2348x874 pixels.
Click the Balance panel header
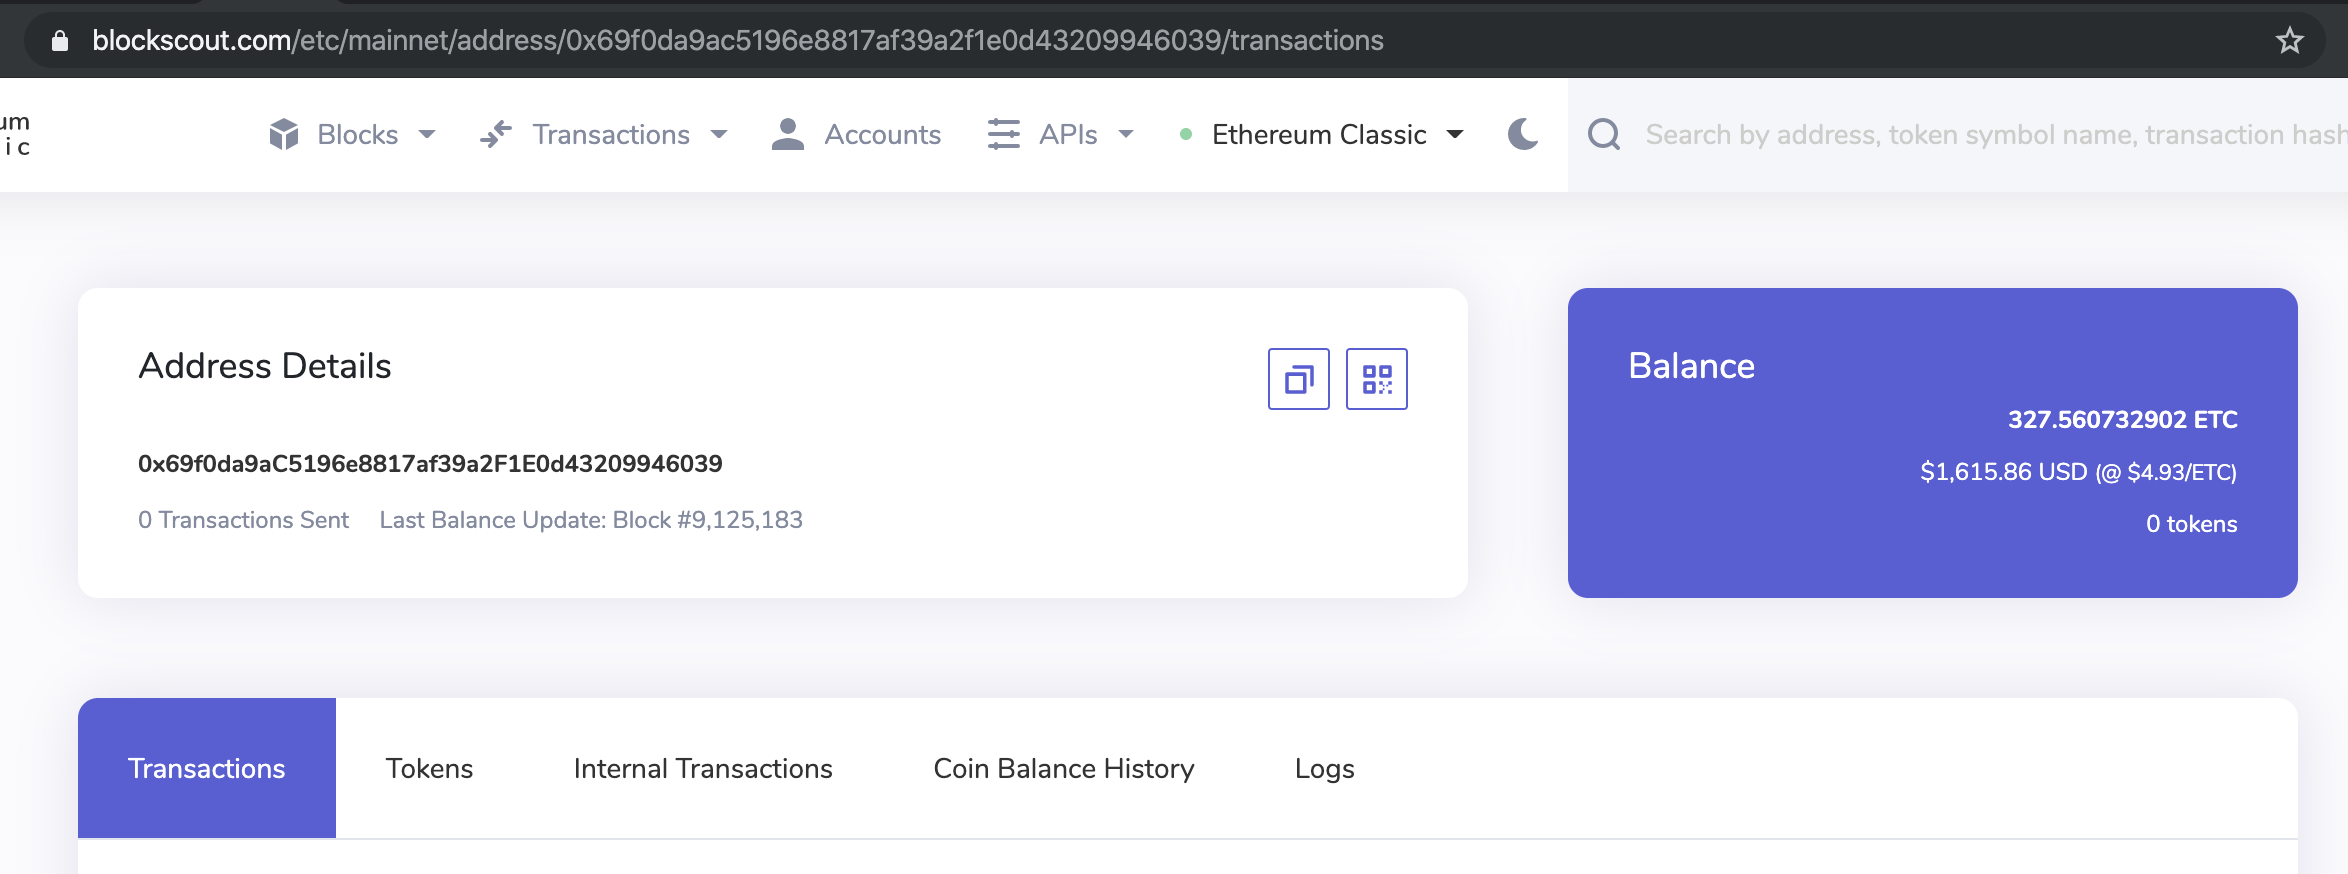coord(1692,365)
